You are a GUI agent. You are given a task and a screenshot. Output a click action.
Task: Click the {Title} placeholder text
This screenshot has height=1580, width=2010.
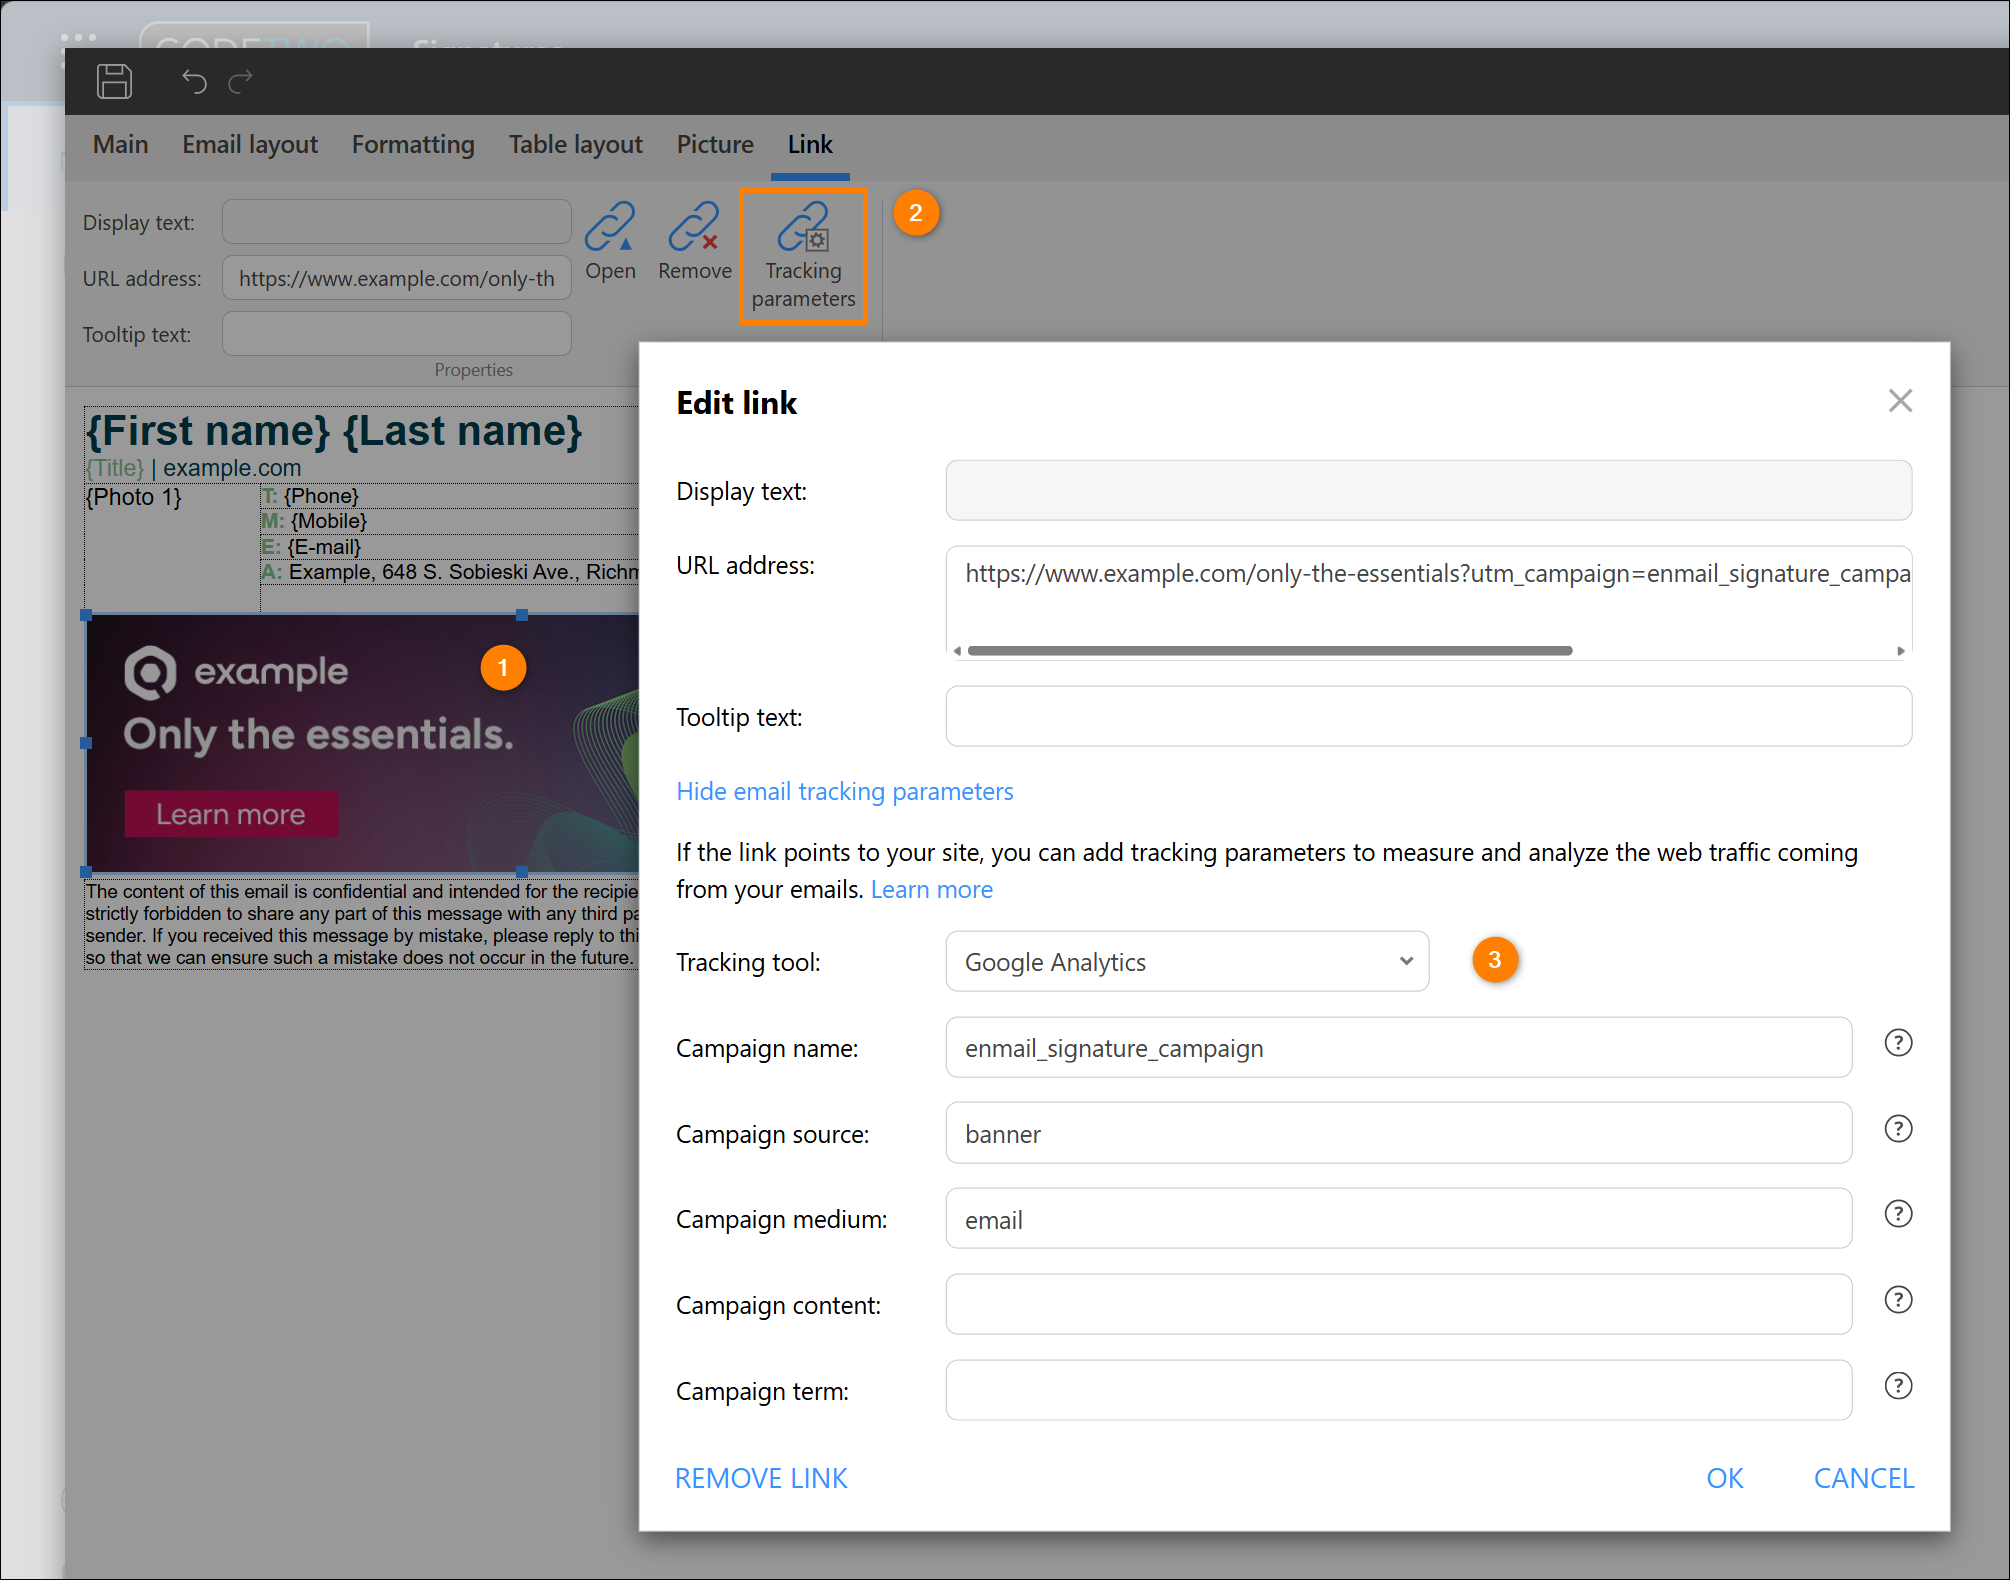[x=115, y=468]
